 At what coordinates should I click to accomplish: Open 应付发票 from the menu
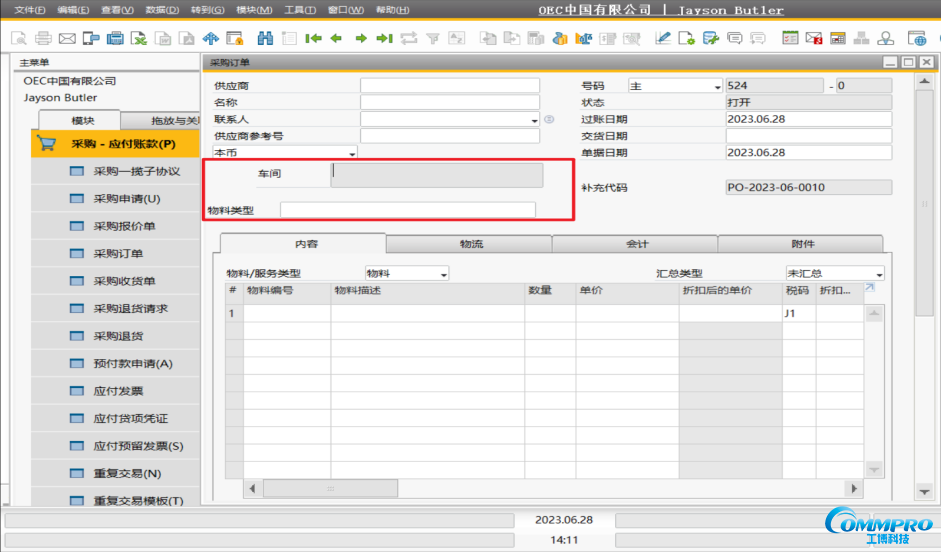click(x=115, y=391)
